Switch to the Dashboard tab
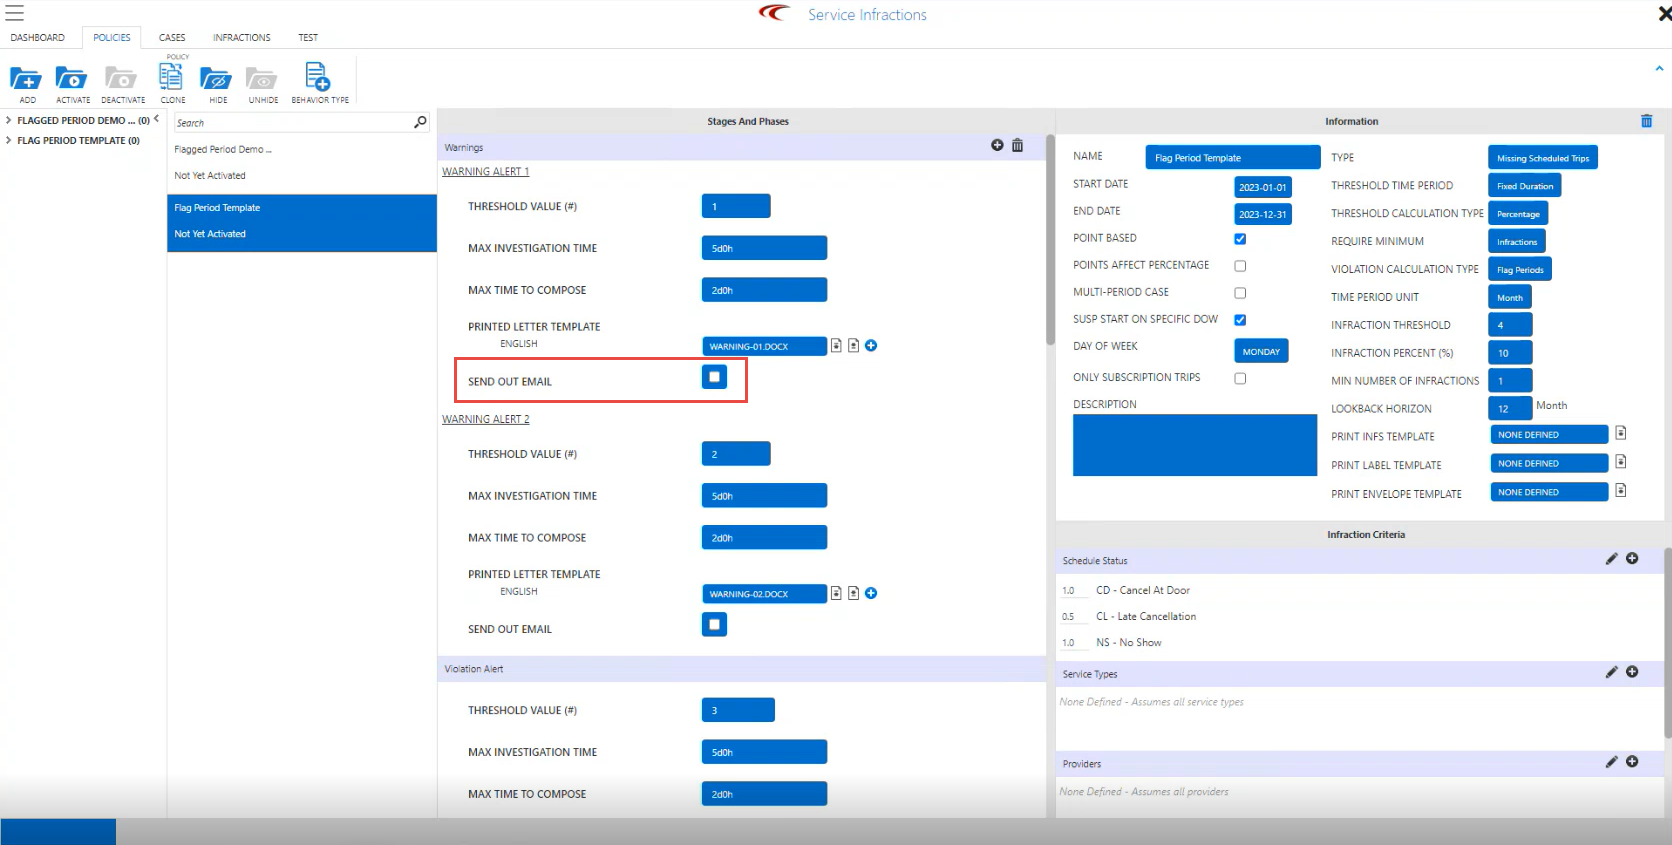Viewport: 1672px width, 845px height. tap(38, 38)
